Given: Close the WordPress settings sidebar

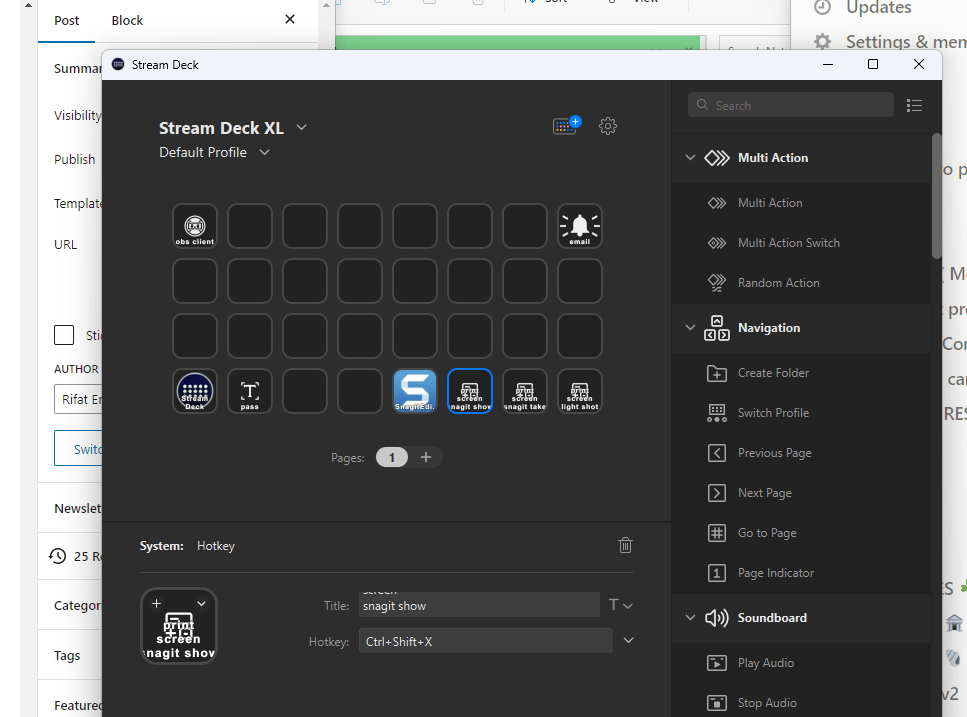Looking at the screenshot, I should click(x=290, y=20).
